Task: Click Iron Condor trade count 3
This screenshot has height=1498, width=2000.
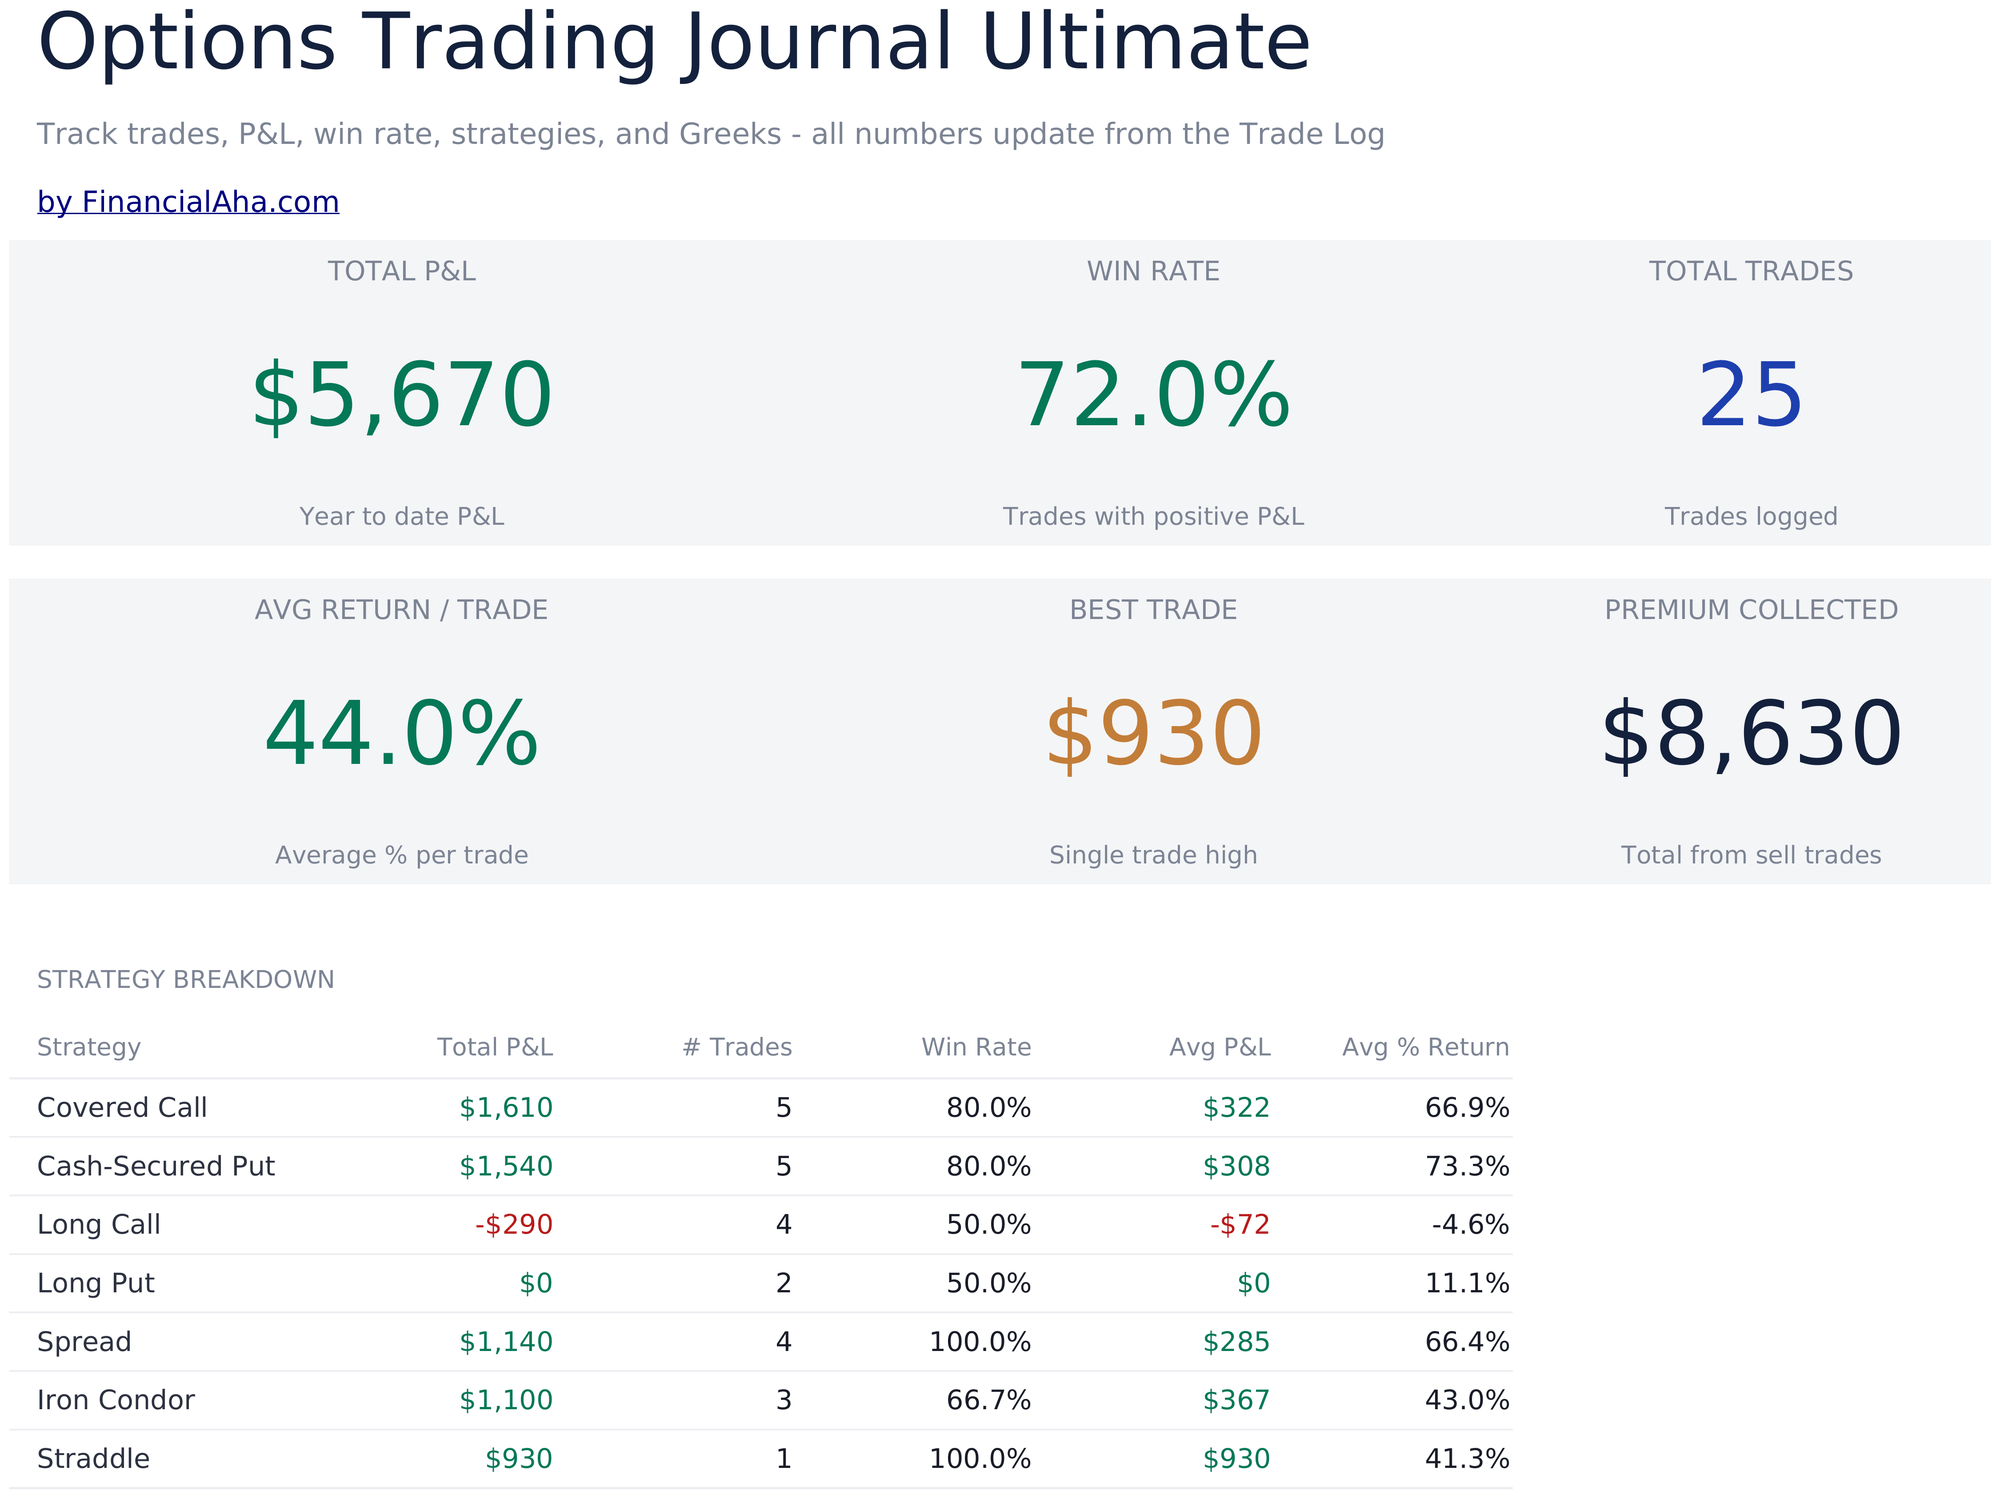Action: point(784,1400)
